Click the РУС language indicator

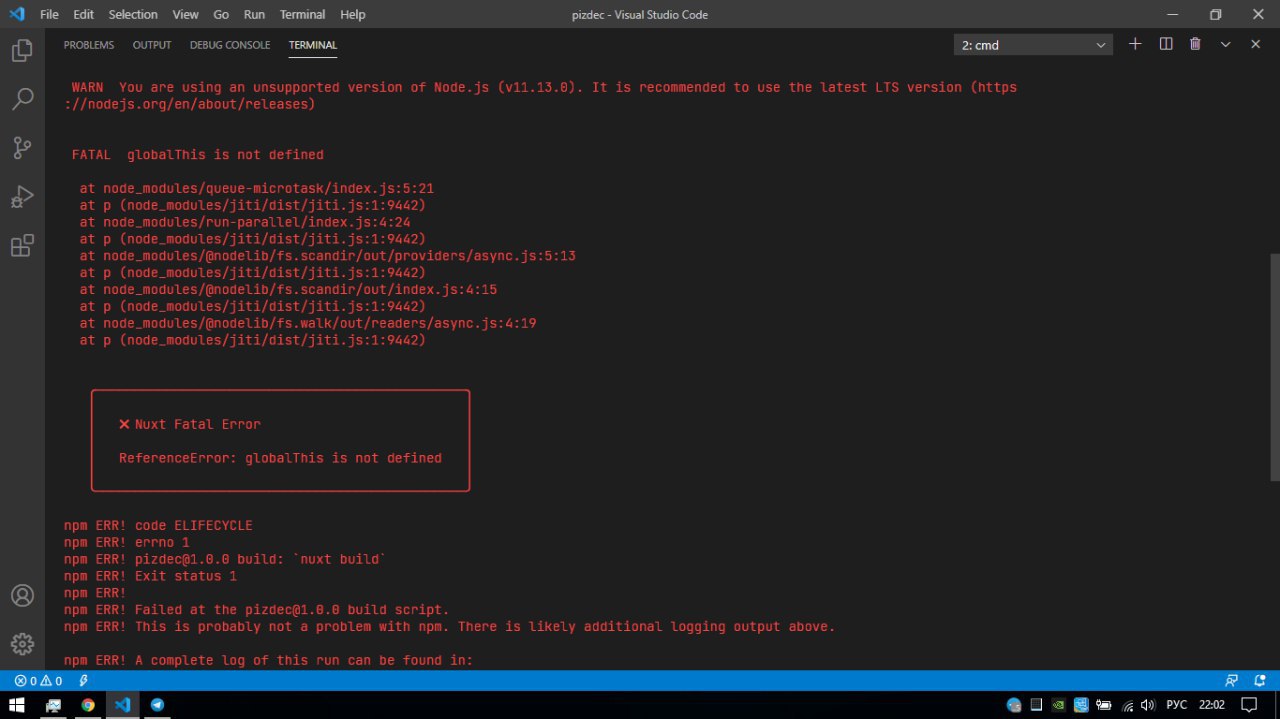(x=1176, y=704)
